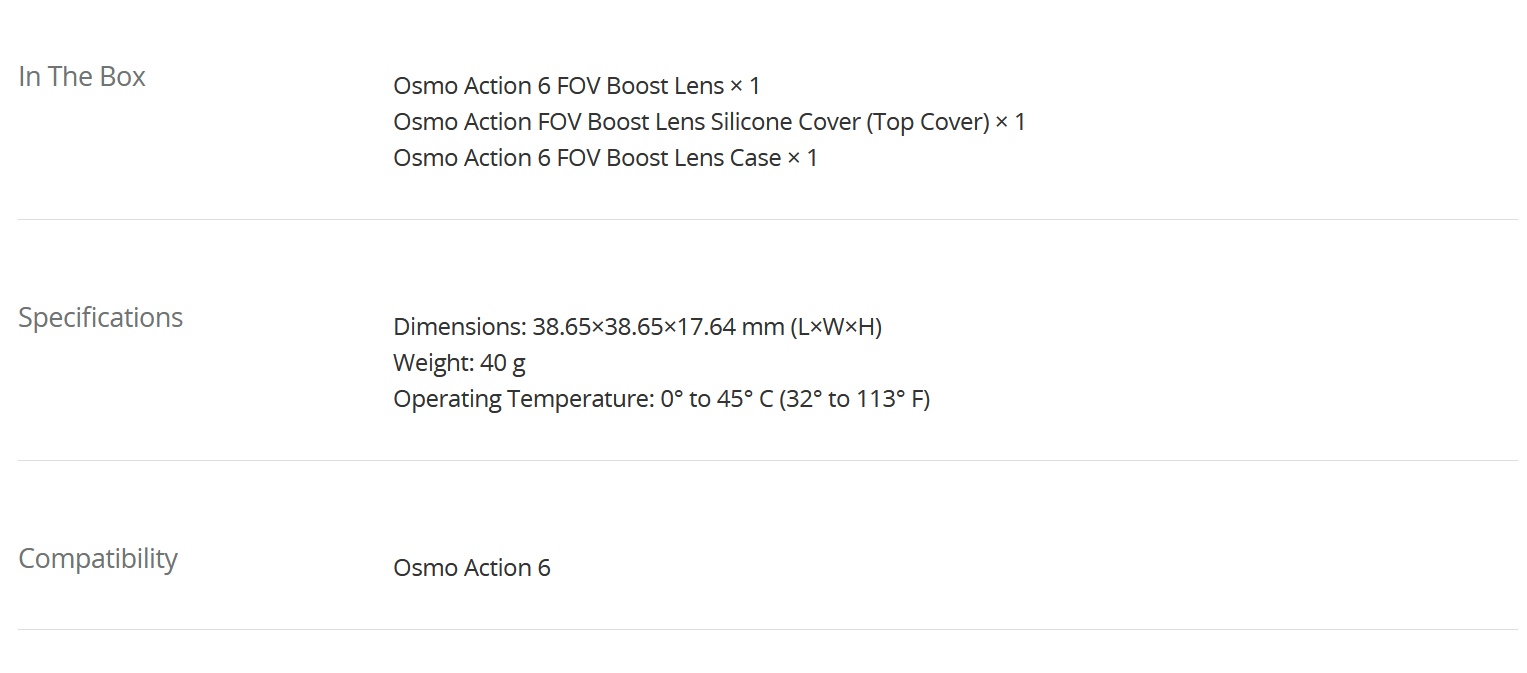Screen dimensions: 1527x673
Task: Click the "0° to 45° C" temperature value
Action: [x=717, y=399]
